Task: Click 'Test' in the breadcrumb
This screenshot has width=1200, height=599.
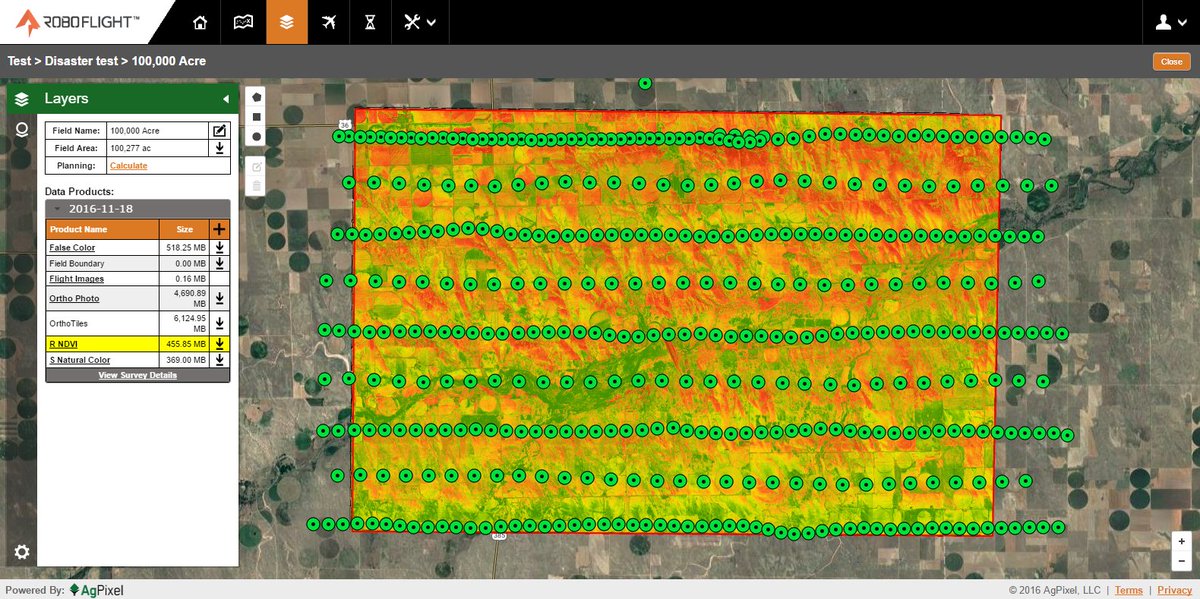Action: pyautogui.click(x=19, y=61)
